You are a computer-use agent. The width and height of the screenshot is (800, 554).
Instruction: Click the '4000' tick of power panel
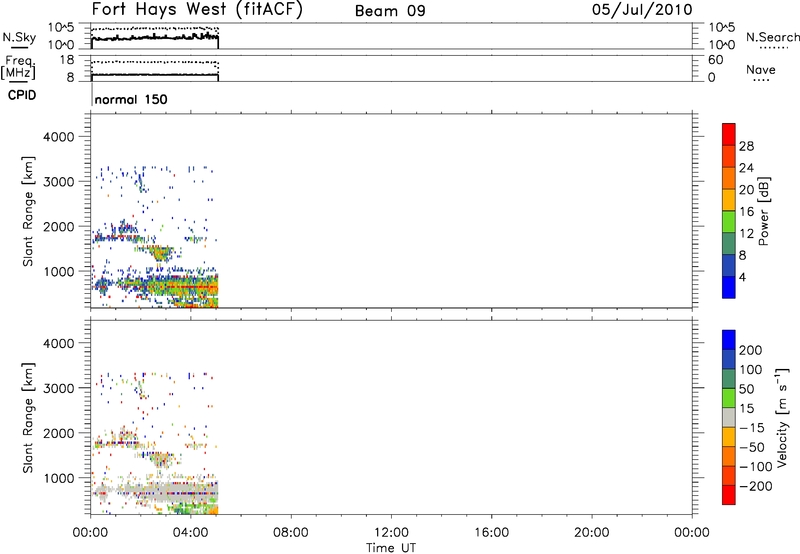tap(58, 137)
